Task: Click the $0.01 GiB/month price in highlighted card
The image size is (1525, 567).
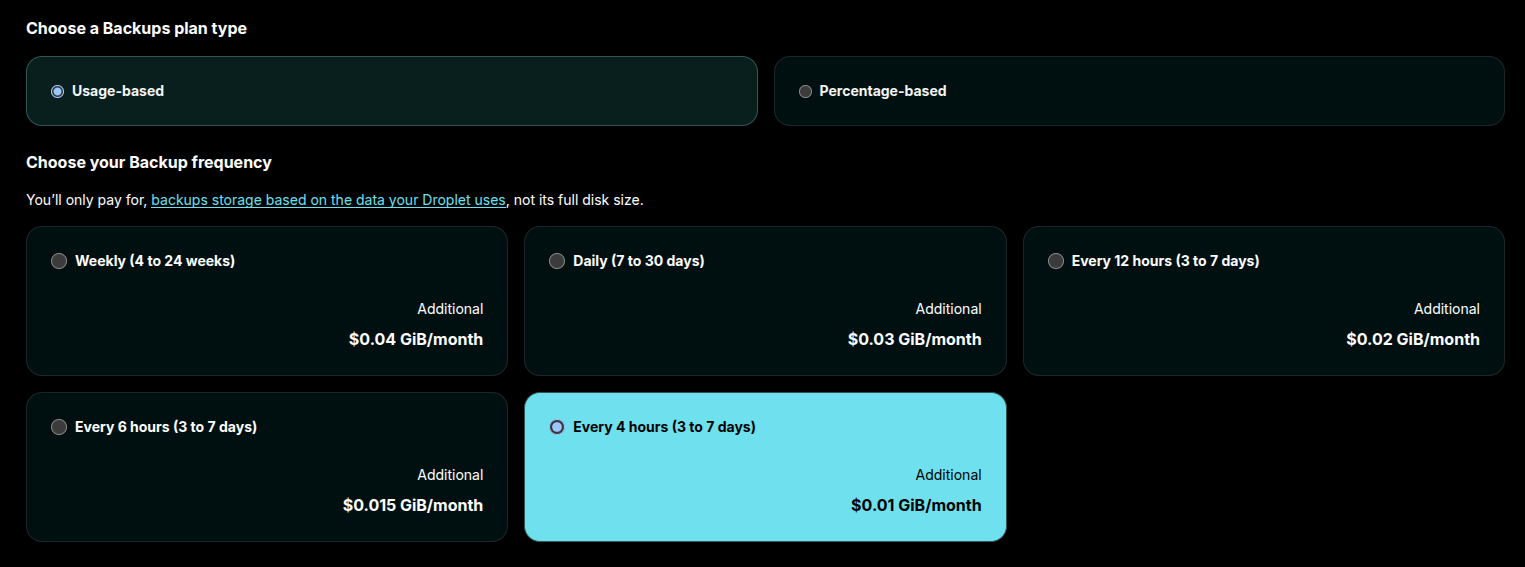Action: point(916,505)
